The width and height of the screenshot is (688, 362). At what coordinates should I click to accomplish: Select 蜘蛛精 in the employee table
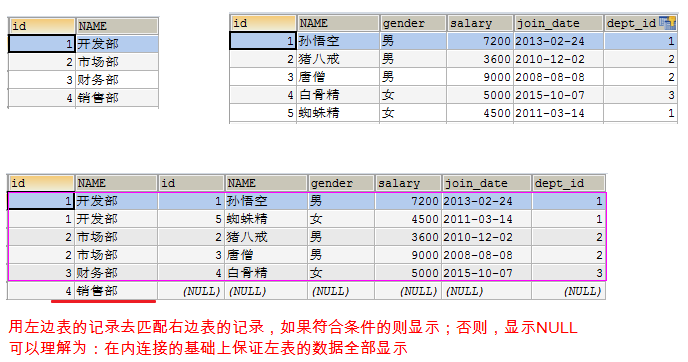337,113
